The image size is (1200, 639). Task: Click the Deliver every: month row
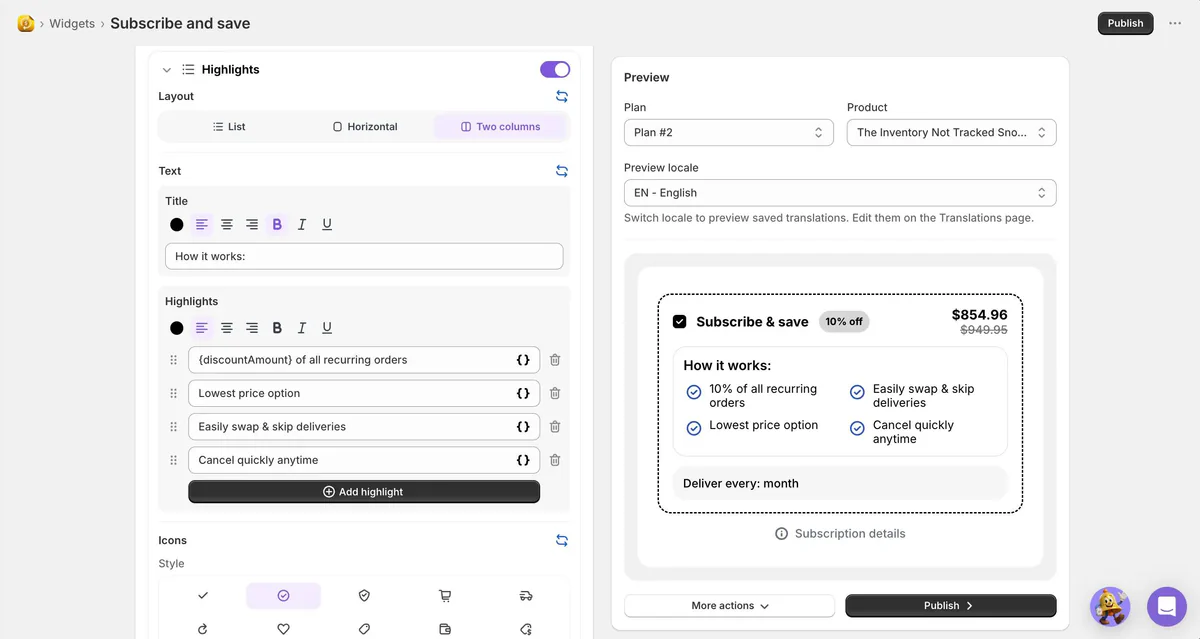pyautogui.click(x=840, y=483)
